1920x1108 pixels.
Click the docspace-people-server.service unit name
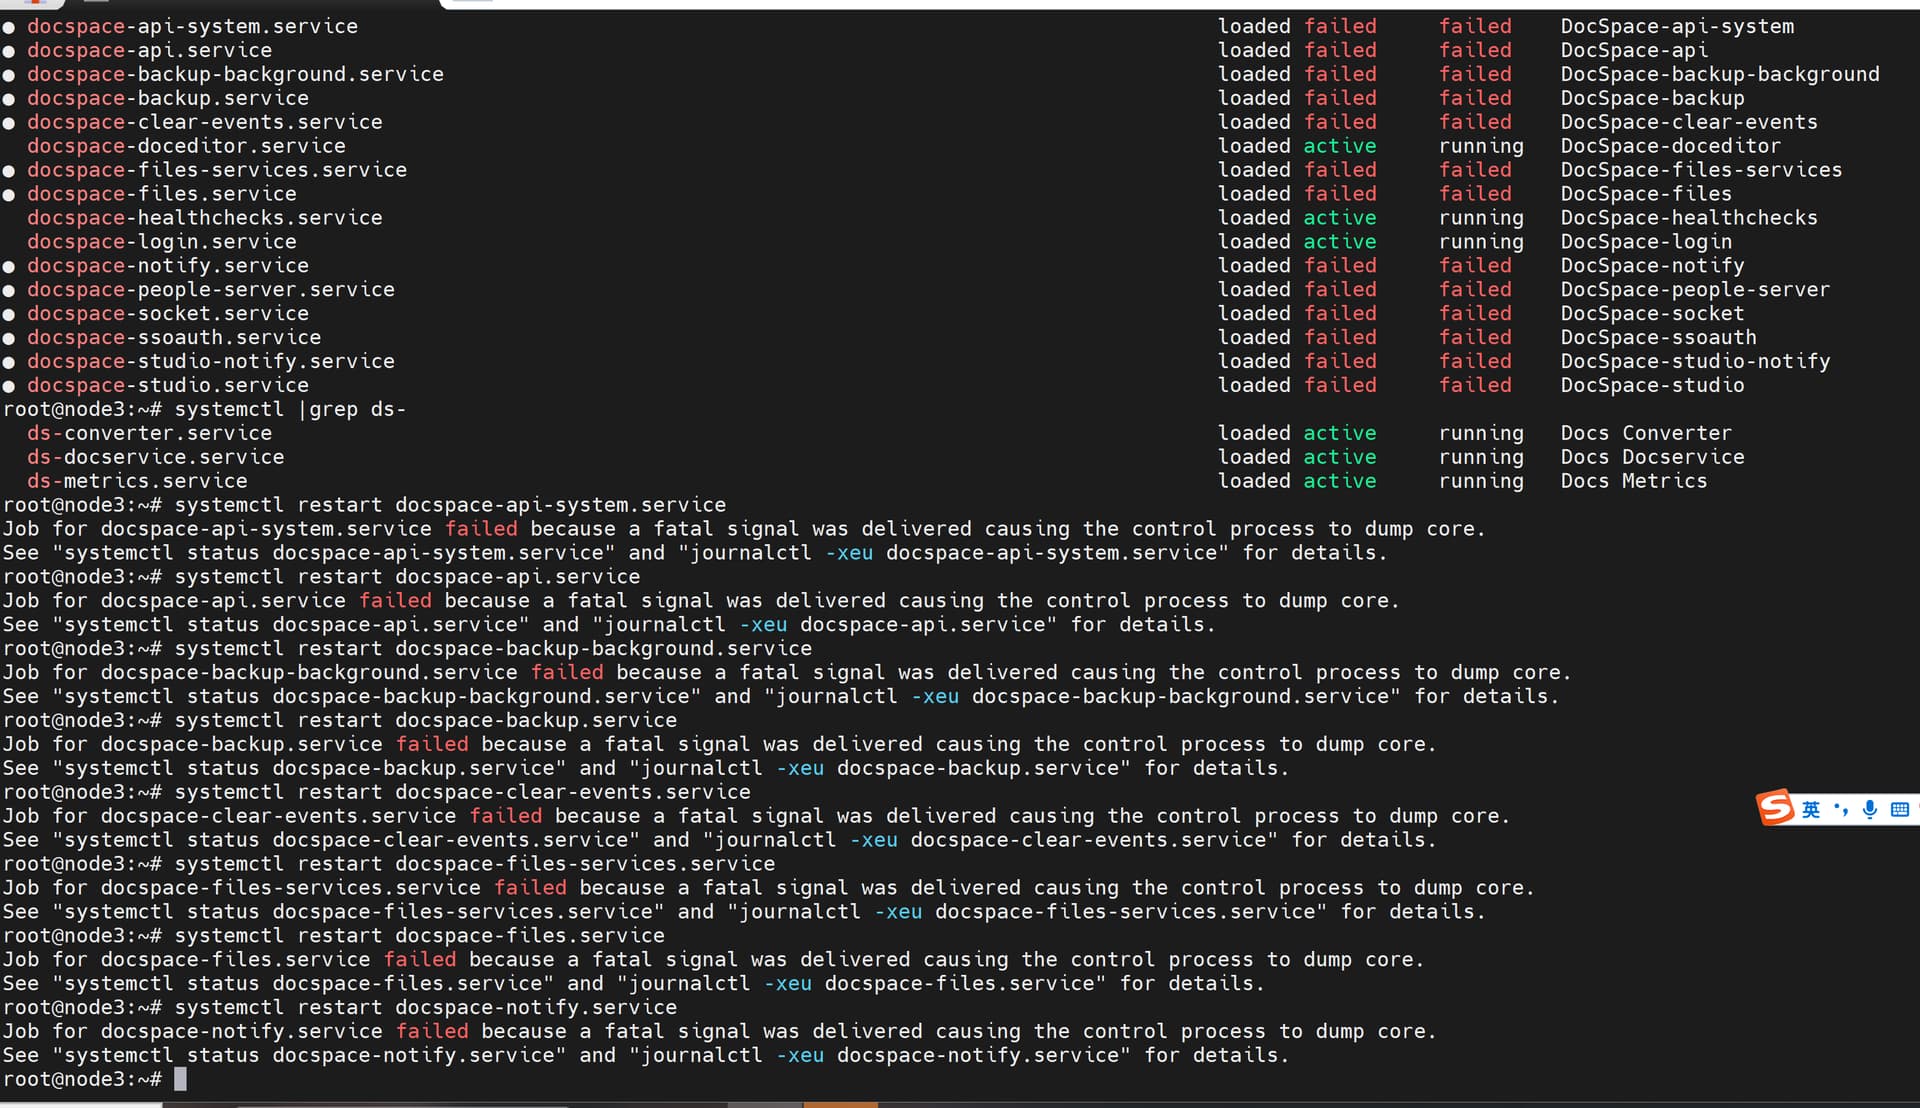coord(211,290)
